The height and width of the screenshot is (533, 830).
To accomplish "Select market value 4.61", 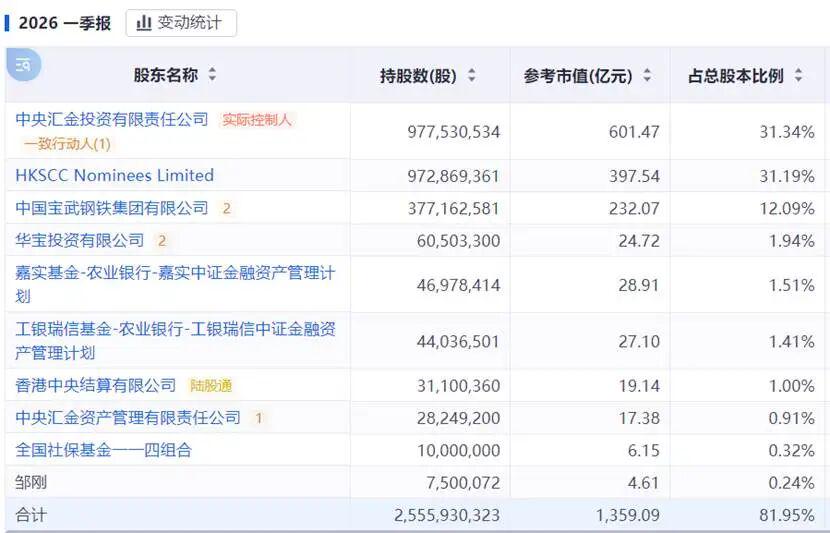I will 644,483.
